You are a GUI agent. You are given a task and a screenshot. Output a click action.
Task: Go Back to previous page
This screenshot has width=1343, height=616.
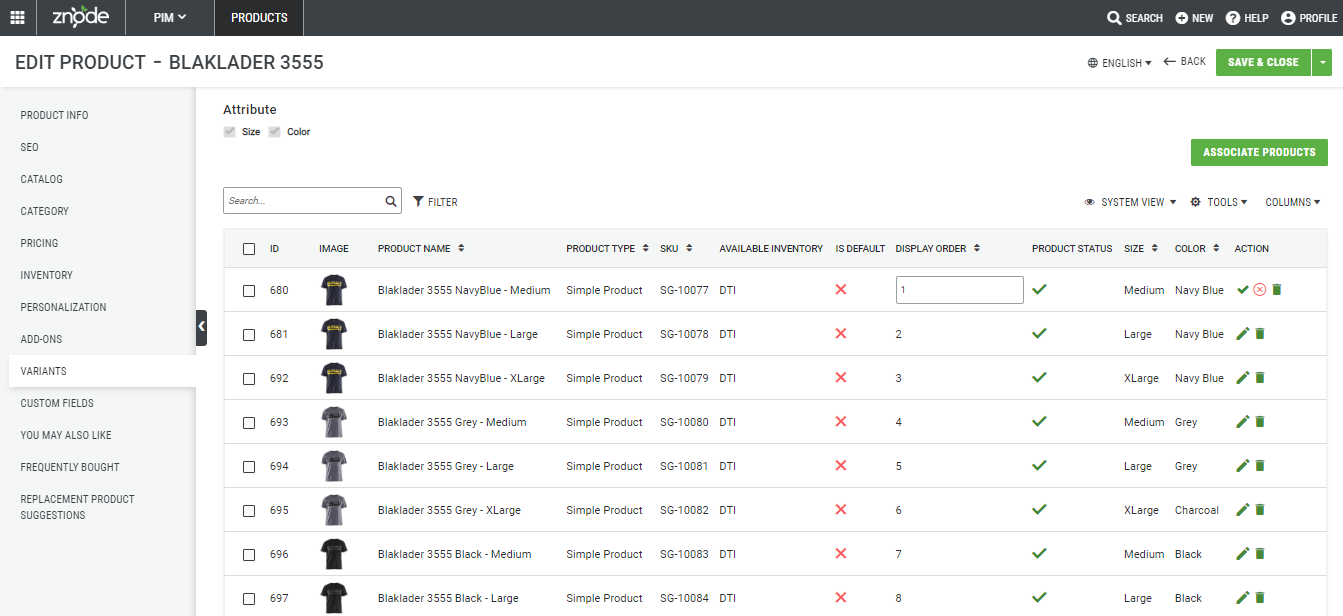coord(1185,62)
